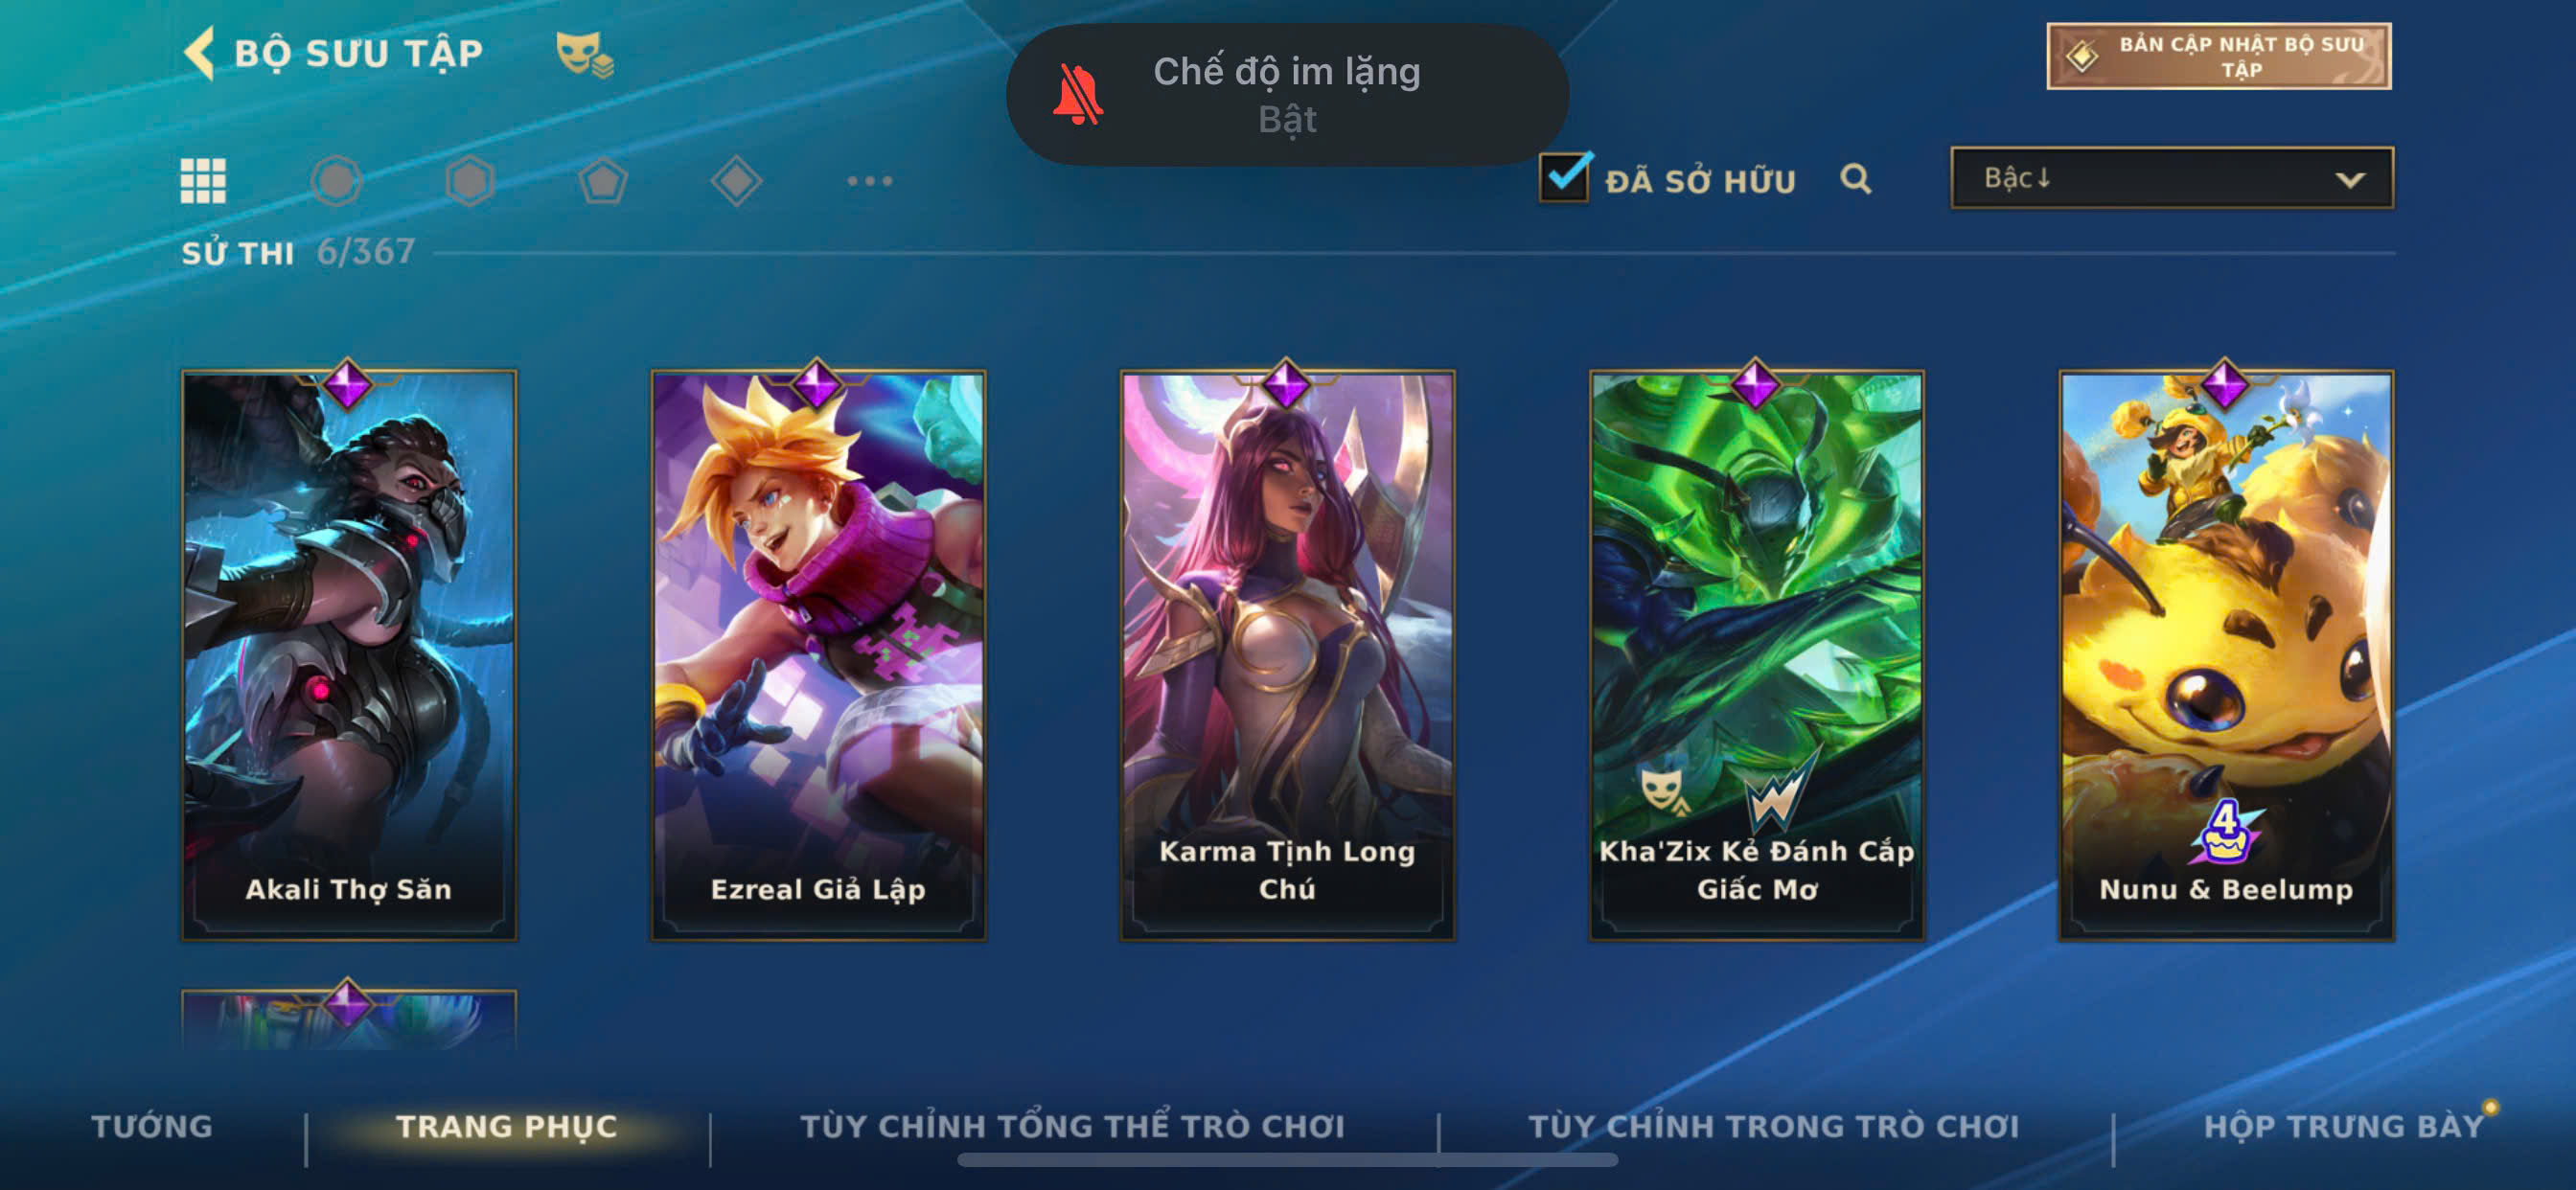The image size is (2576, 1190).
Task: Open the masks and coins icon
Action: pyautogui.click(x=584, y=54)
